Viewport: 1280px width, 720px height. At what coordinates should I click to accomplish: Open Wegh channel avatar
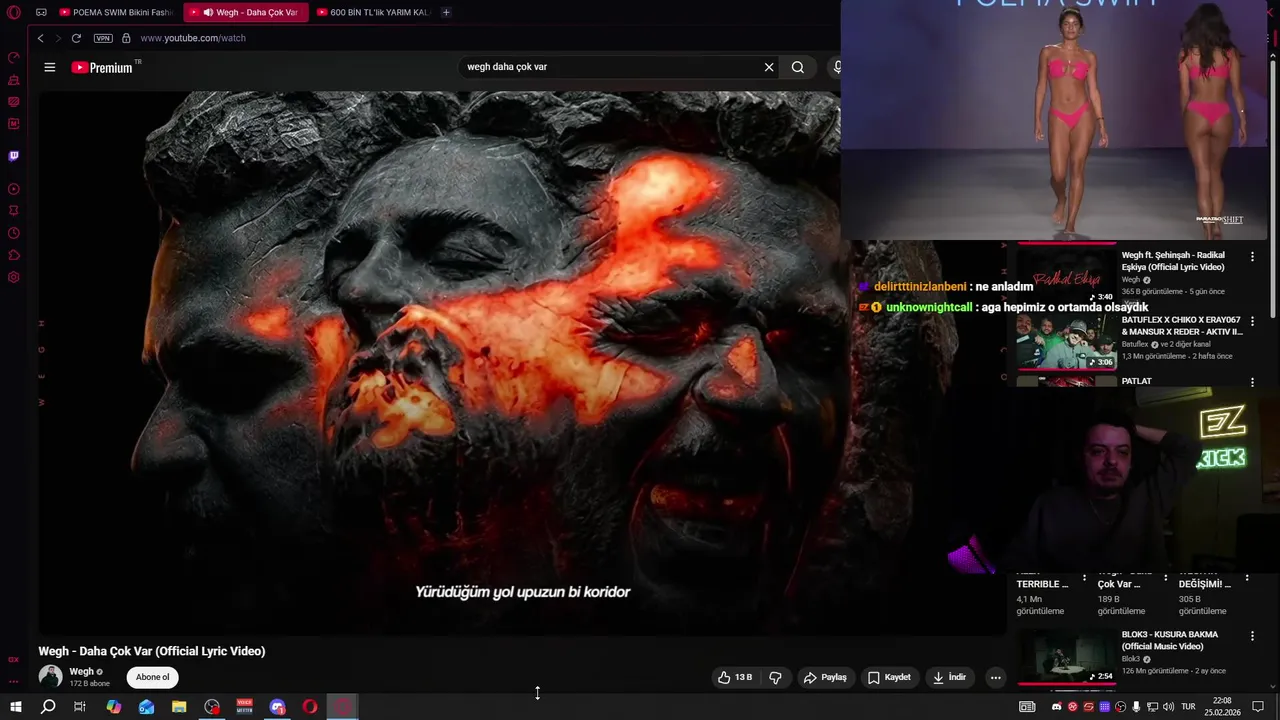point(50,677)
